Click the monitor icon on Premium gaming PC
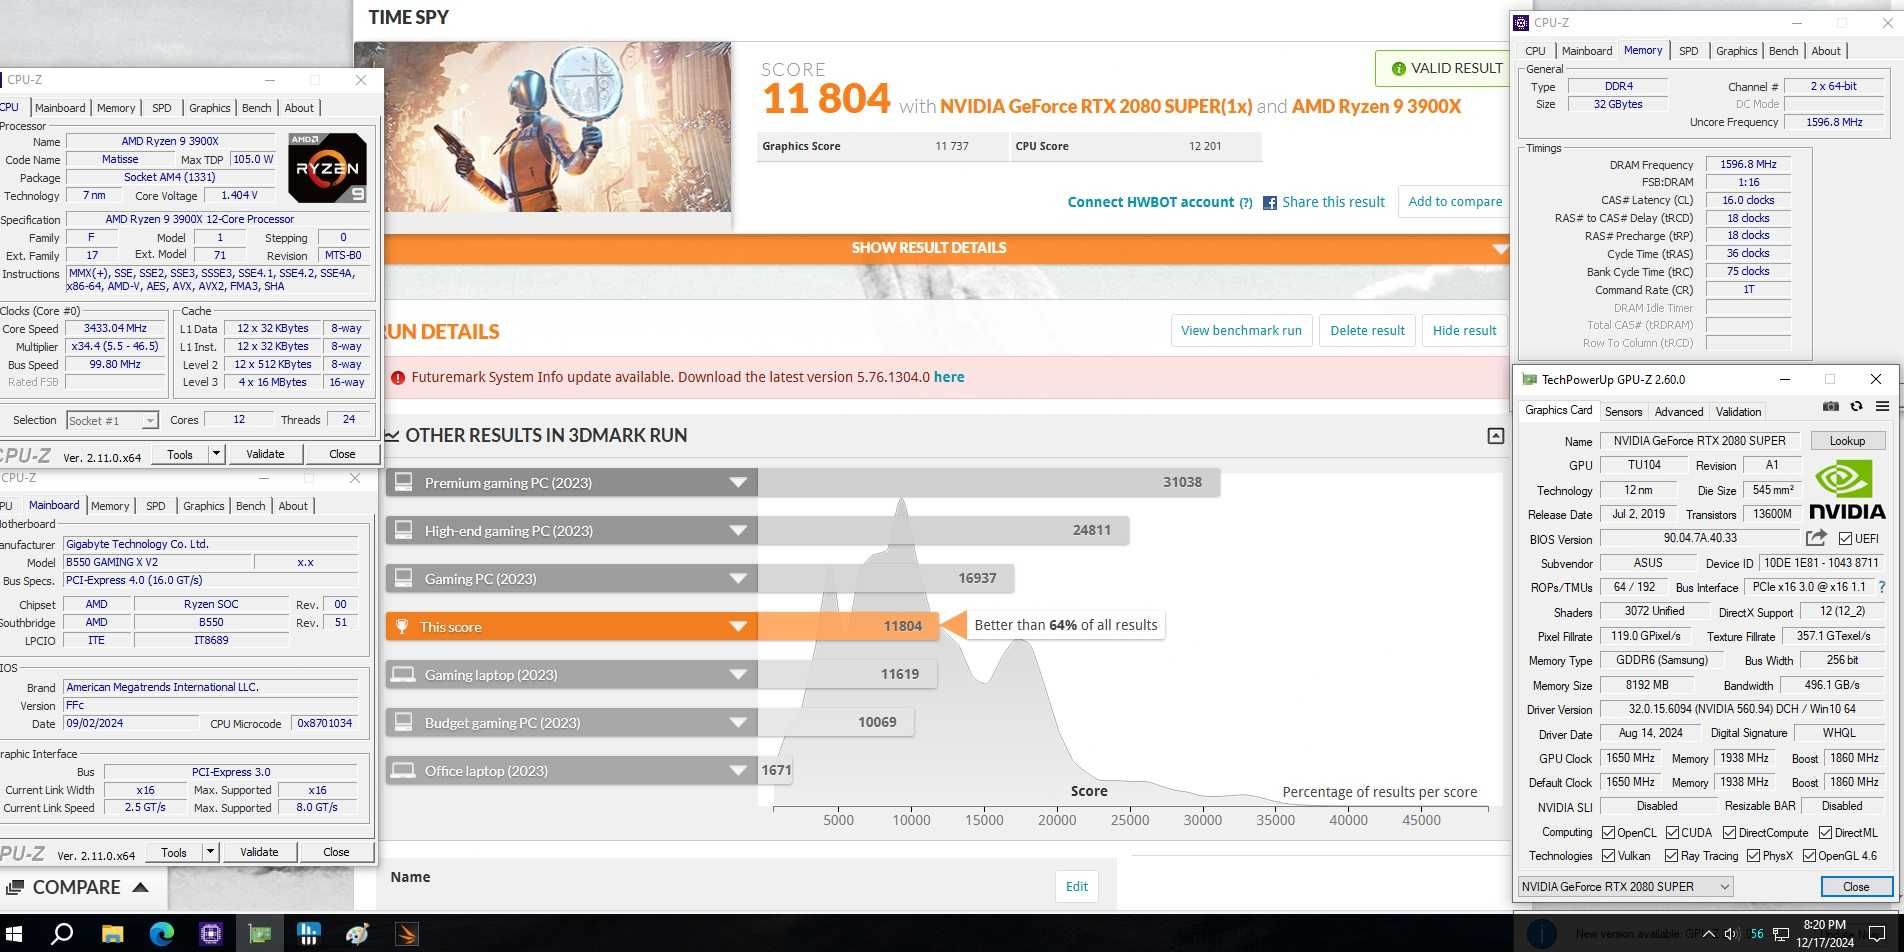 pos(403,482)
